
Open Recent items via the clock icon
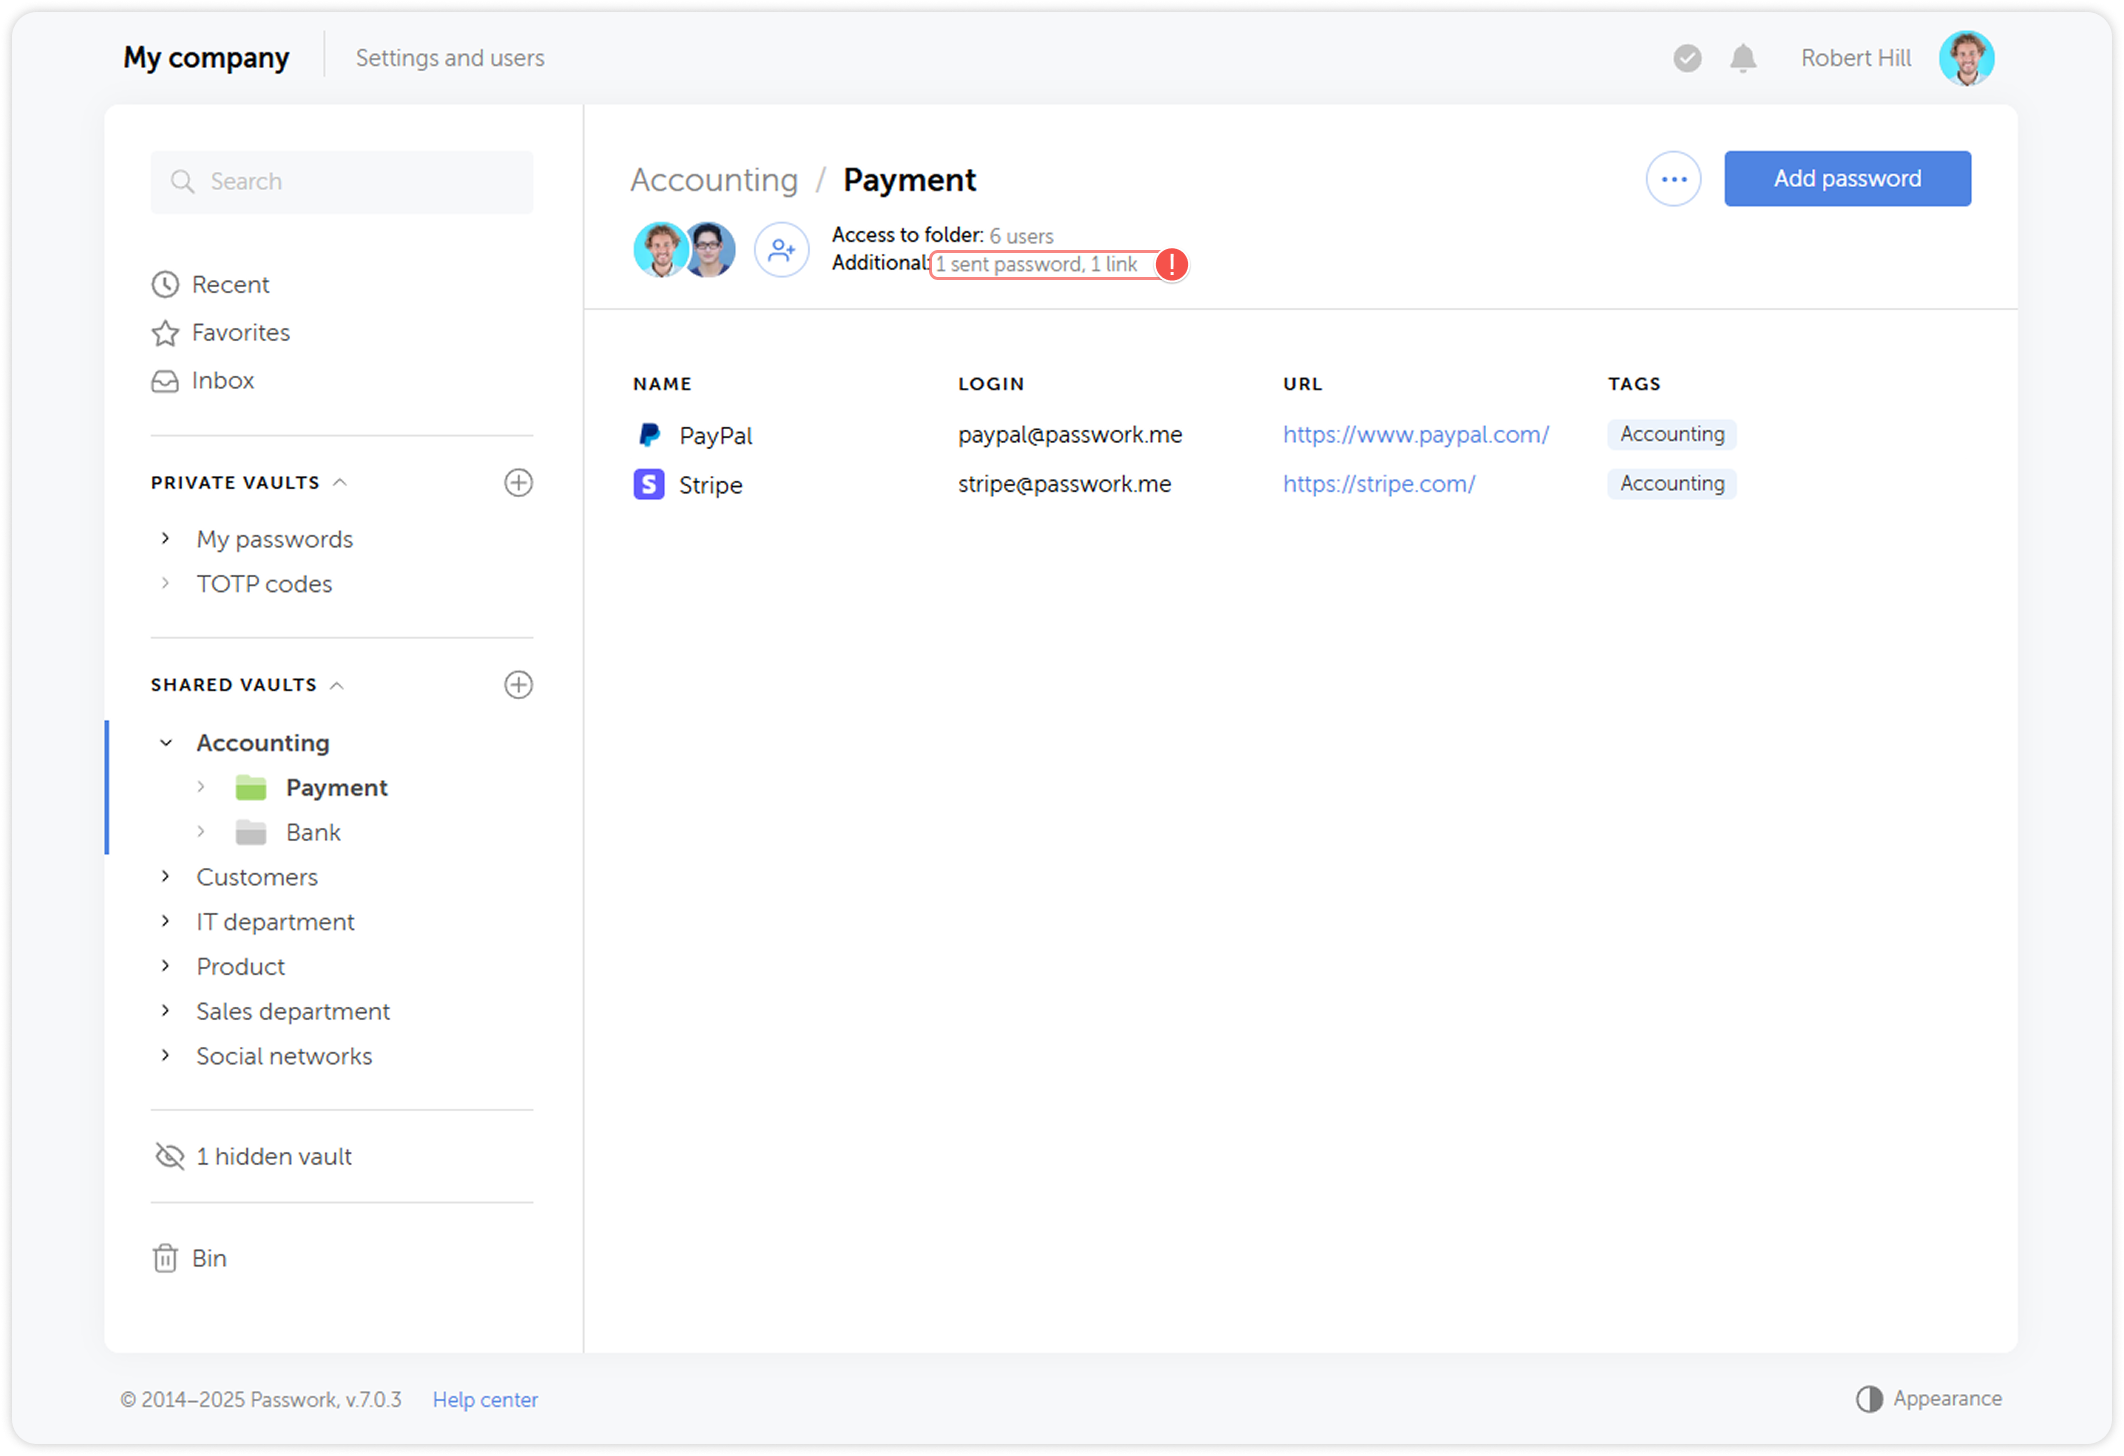(166, 284)
